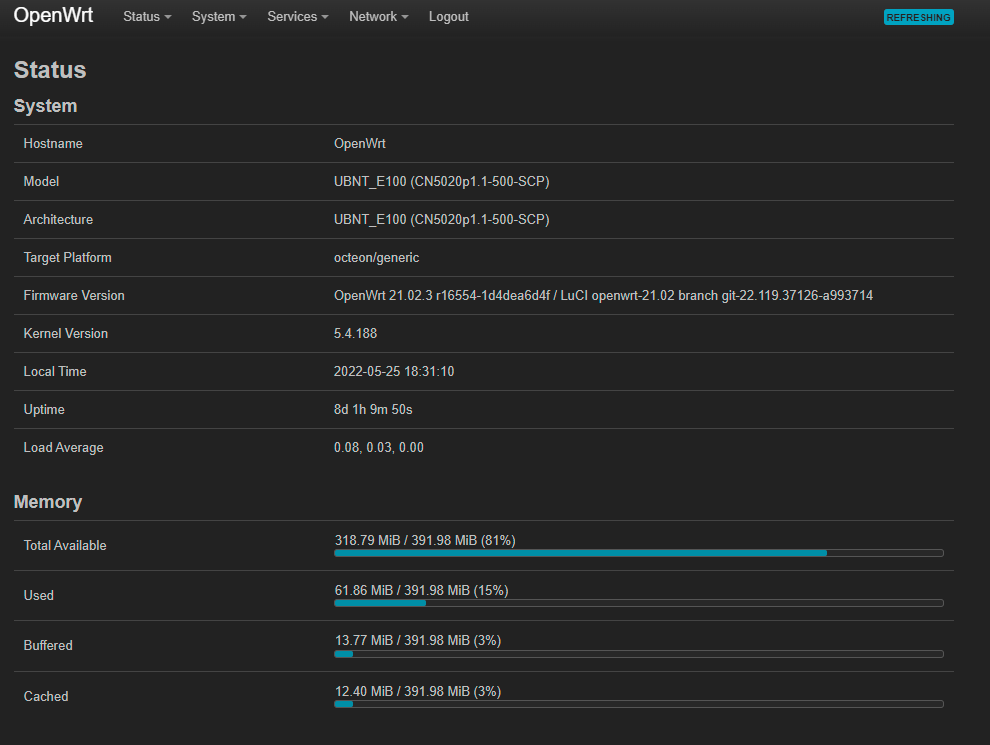Click the Load Average value
Image resolution: width=990 pixels, height=745 pixels.
[378, 448]
